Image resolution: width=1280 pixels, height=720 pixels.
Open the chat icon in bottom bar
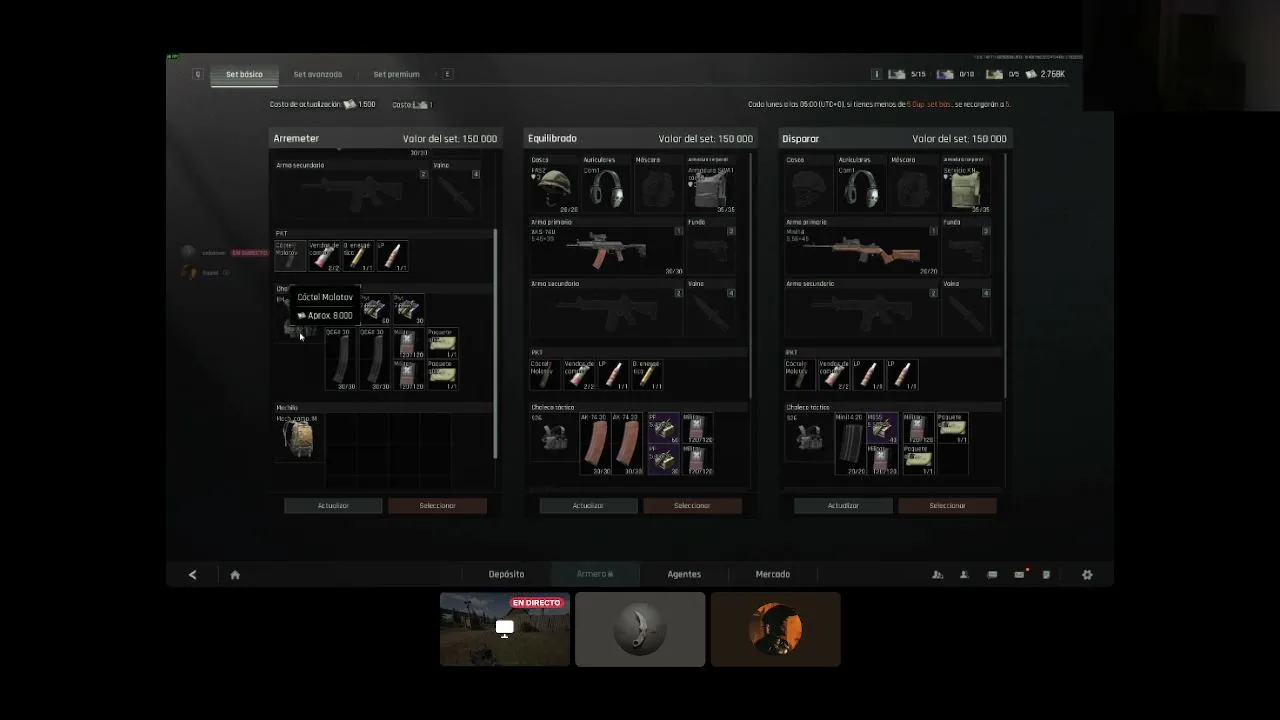point(992,574)
